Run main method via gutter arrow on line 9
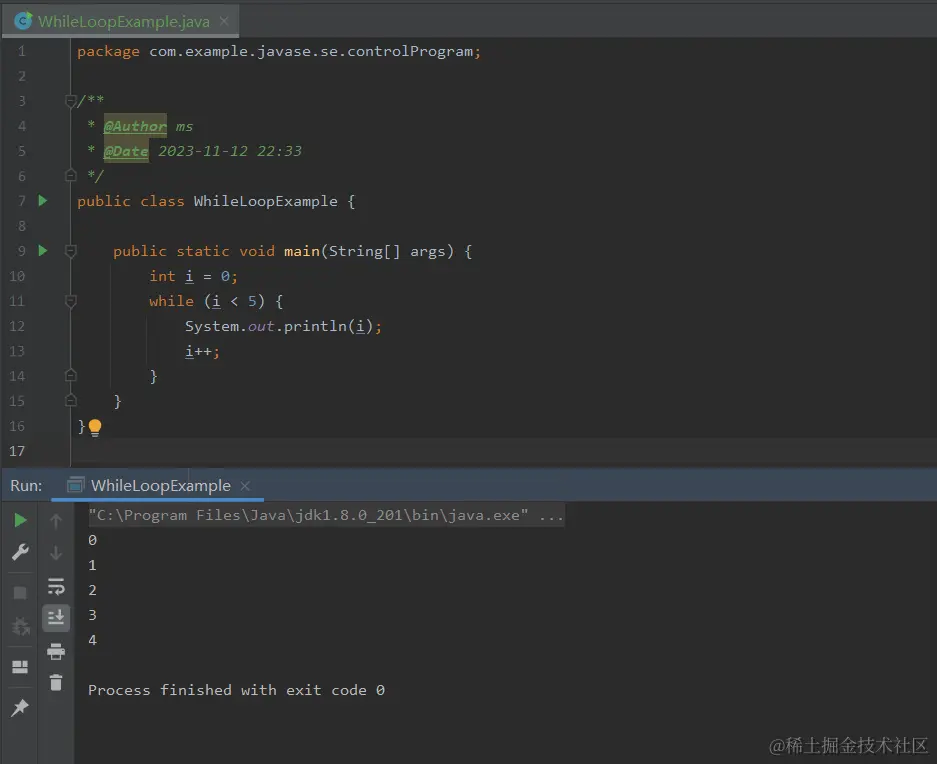Screen dimensions: 937x764 tap(42, 250)
